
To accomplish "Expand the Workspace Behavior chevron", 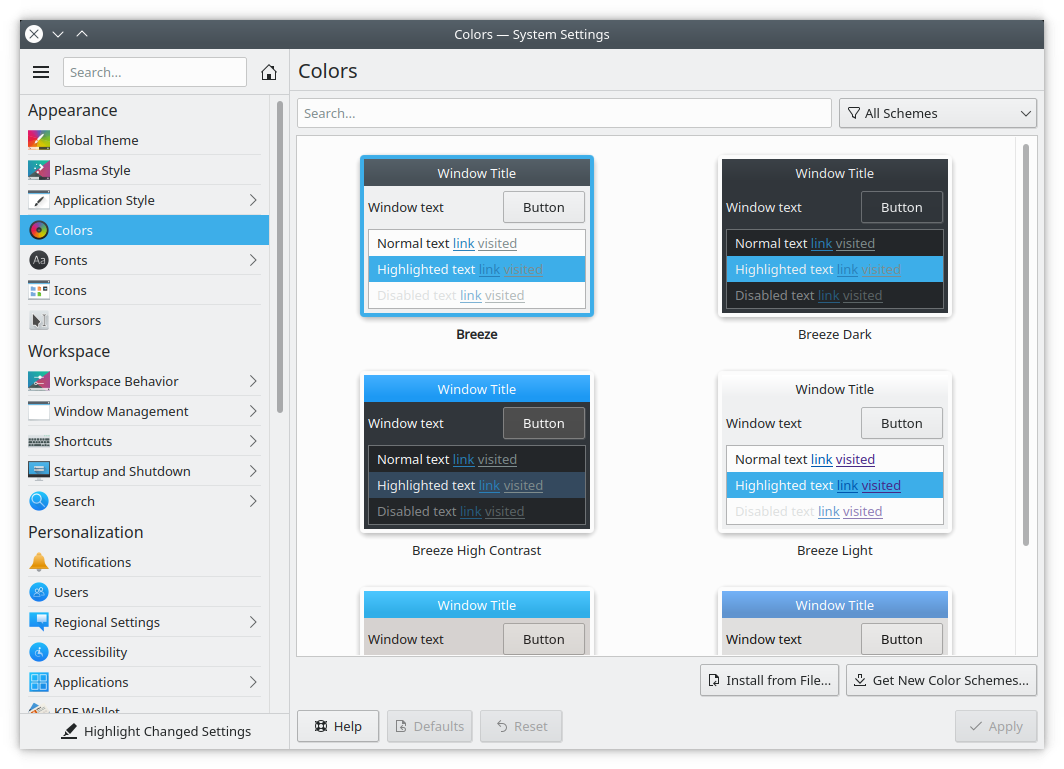I will (253, 381).
